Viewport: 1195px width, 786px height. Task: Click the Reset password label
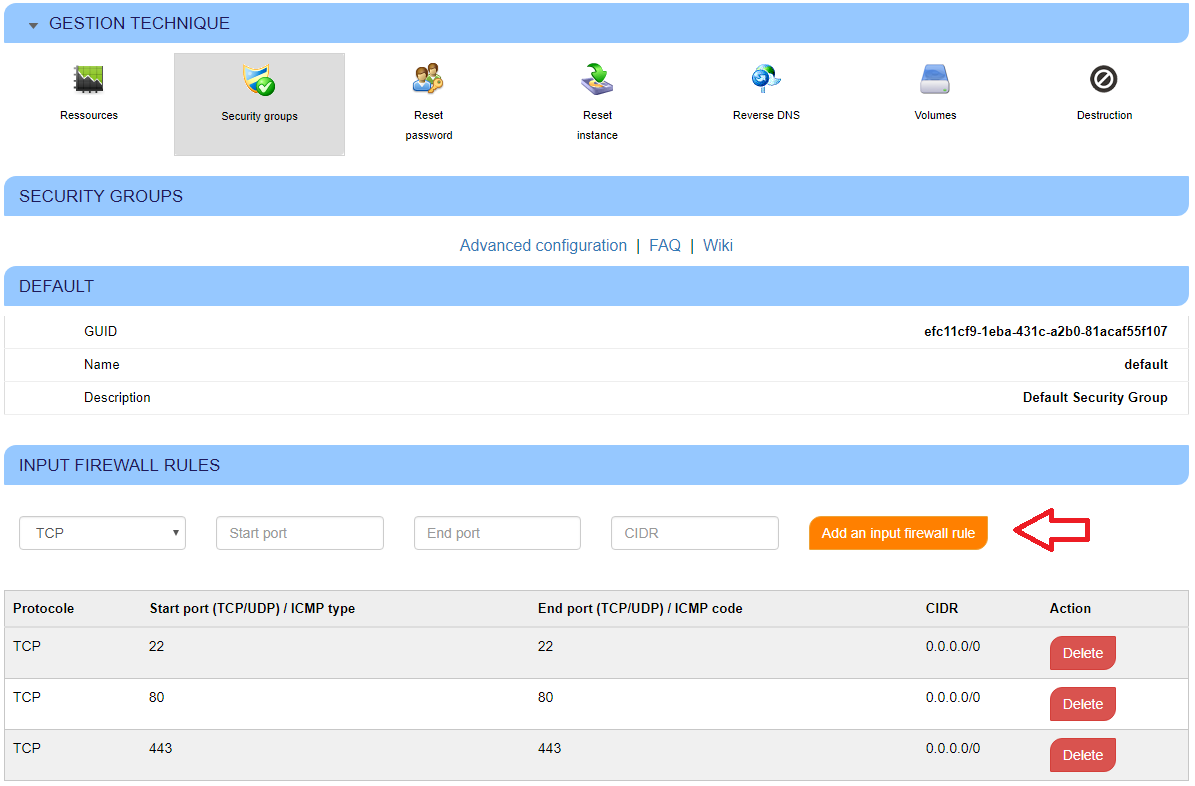click(x=428, y=125)
